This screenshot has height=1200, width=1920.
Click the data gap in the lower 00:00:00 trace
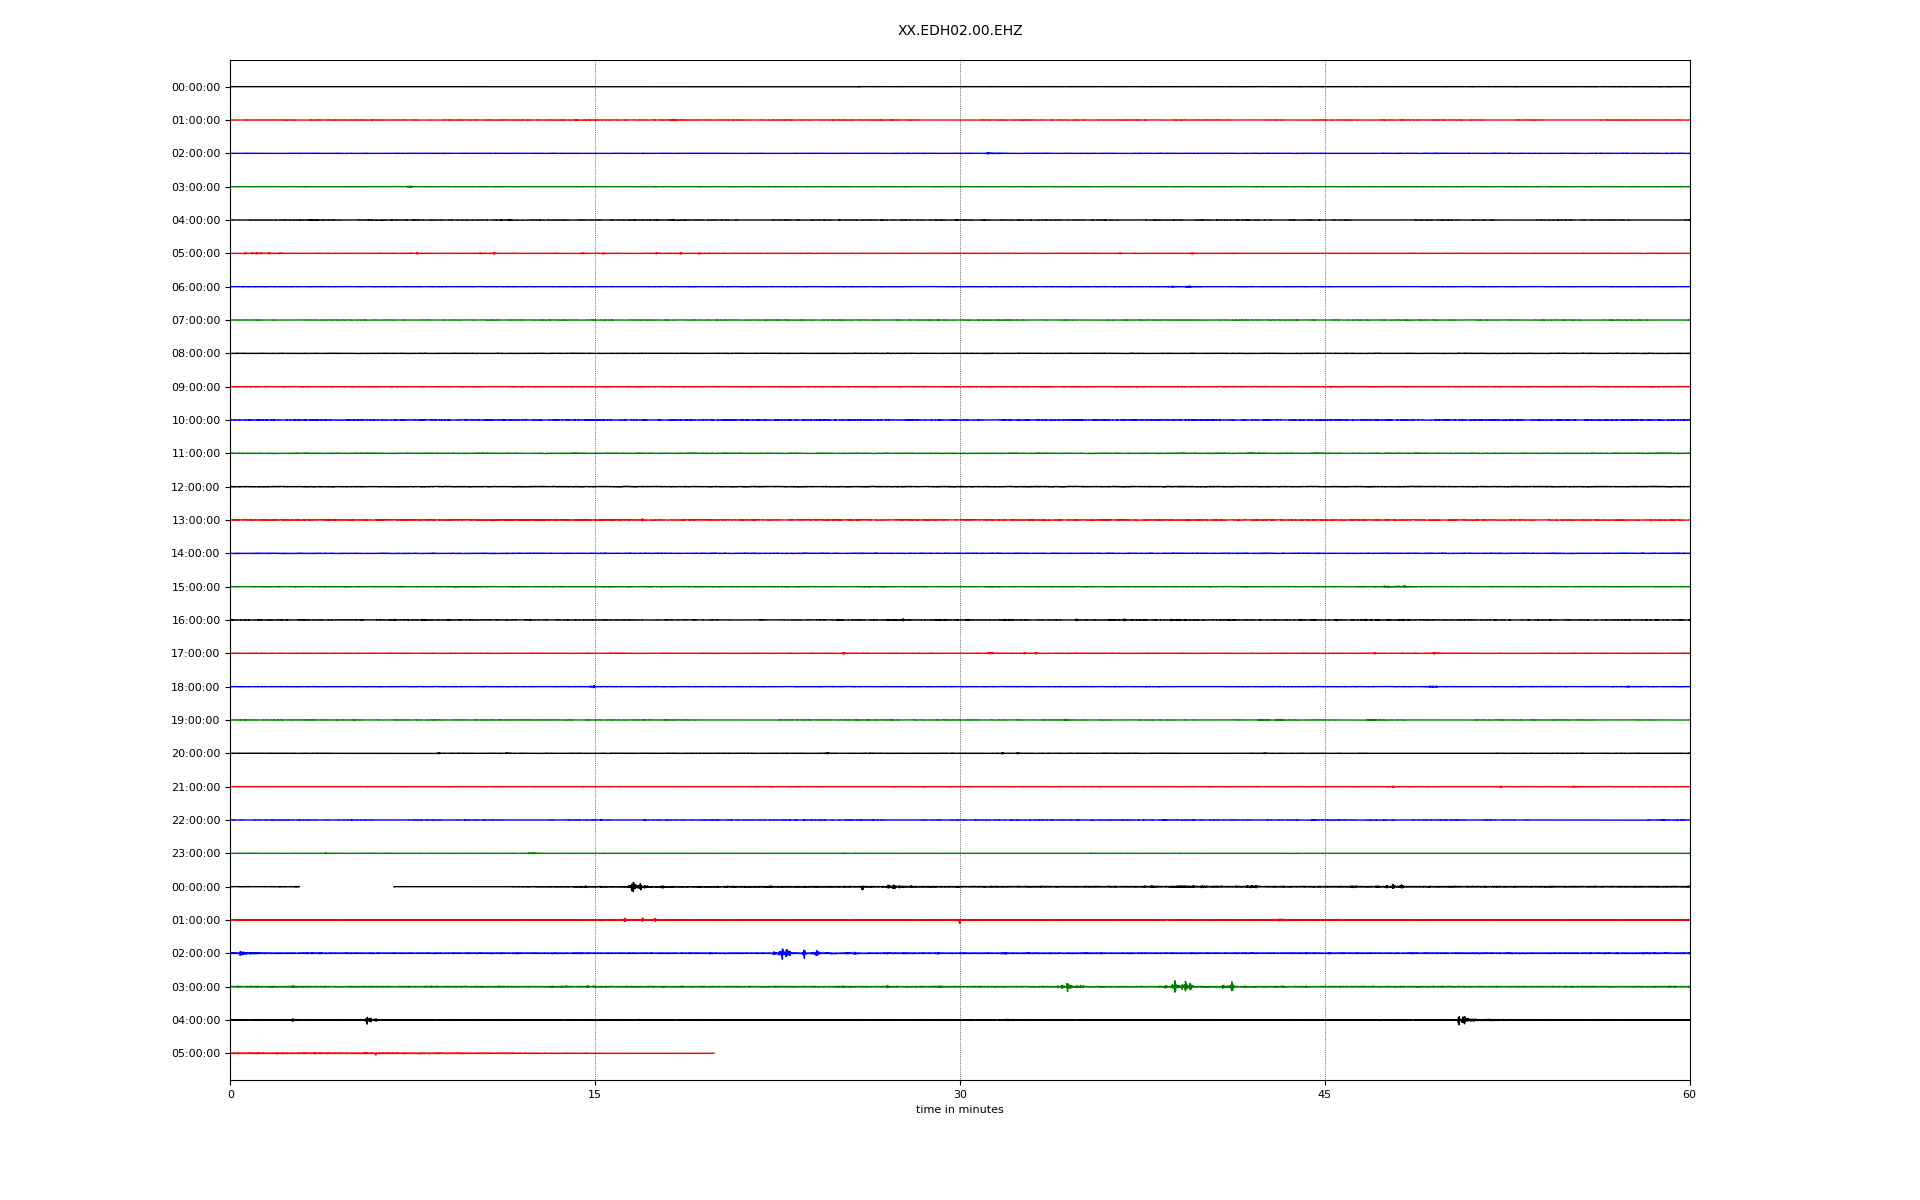point(346,886)
